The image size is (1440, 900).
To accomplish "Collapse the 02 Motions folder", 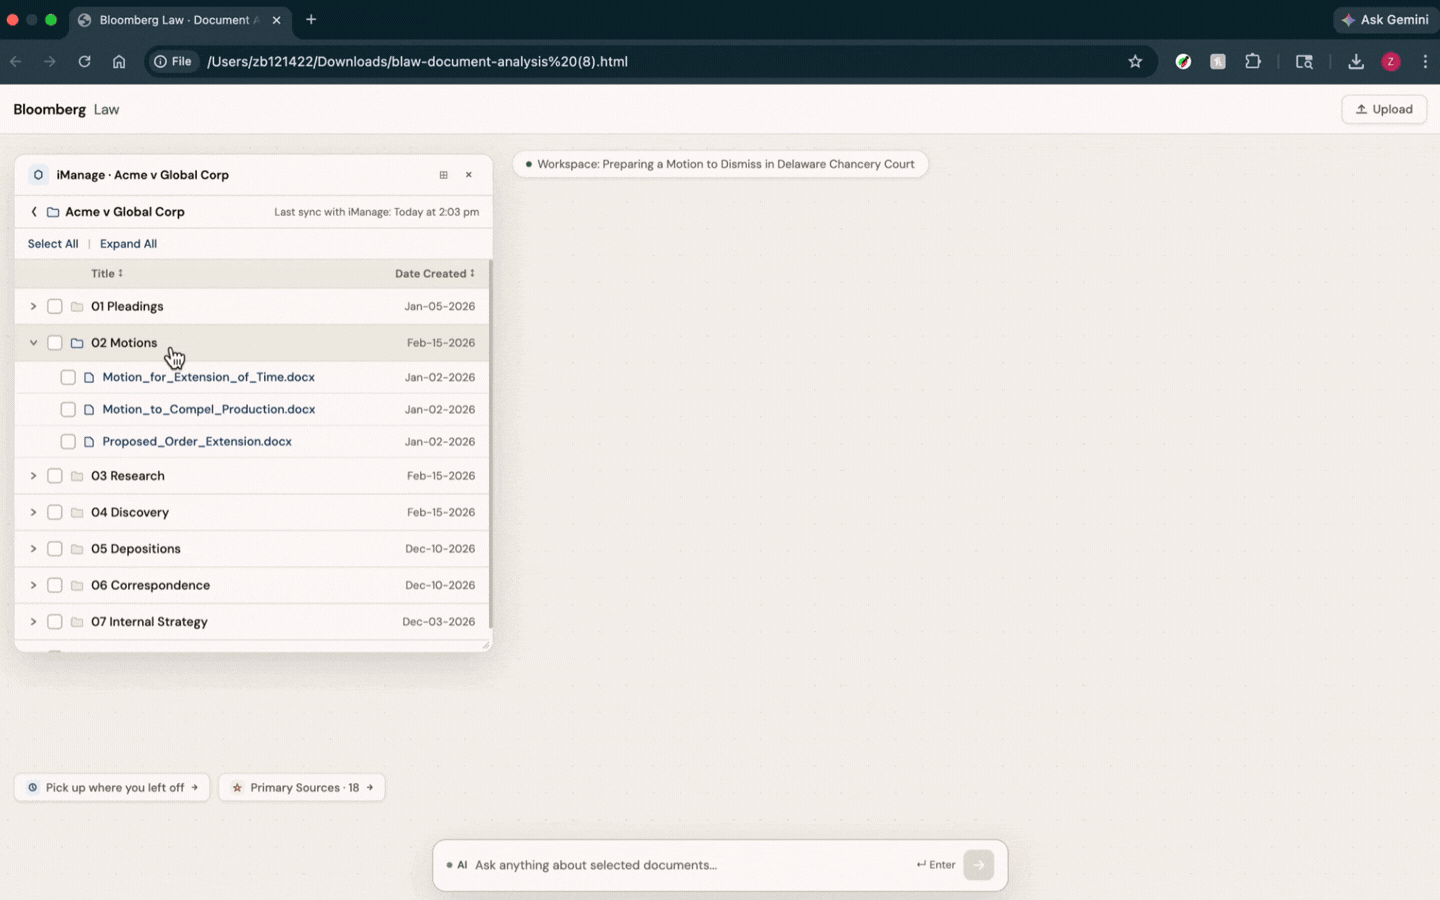I will (x=33, y=342).
